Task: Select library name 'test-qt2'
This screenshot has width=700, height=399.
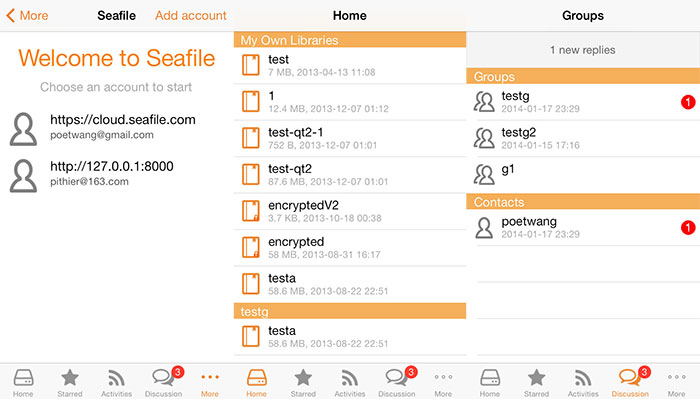Action: click(x=290, y=169)
